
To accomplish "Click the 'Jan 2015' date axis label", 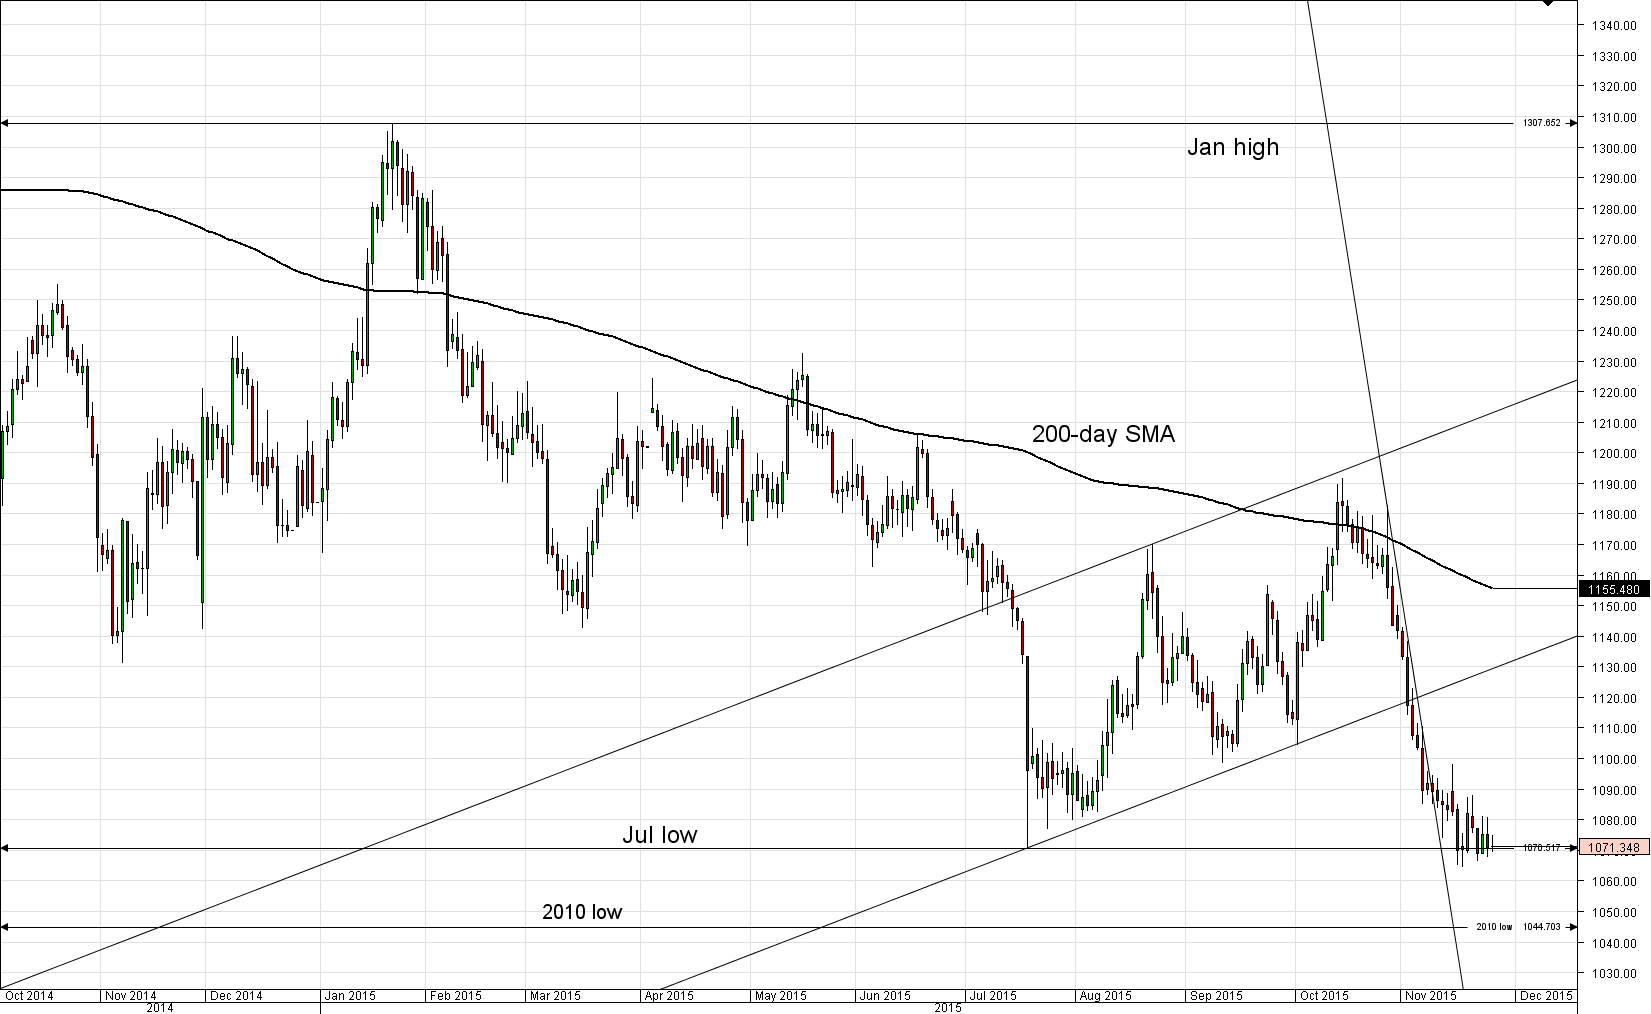I will [350, 995].
